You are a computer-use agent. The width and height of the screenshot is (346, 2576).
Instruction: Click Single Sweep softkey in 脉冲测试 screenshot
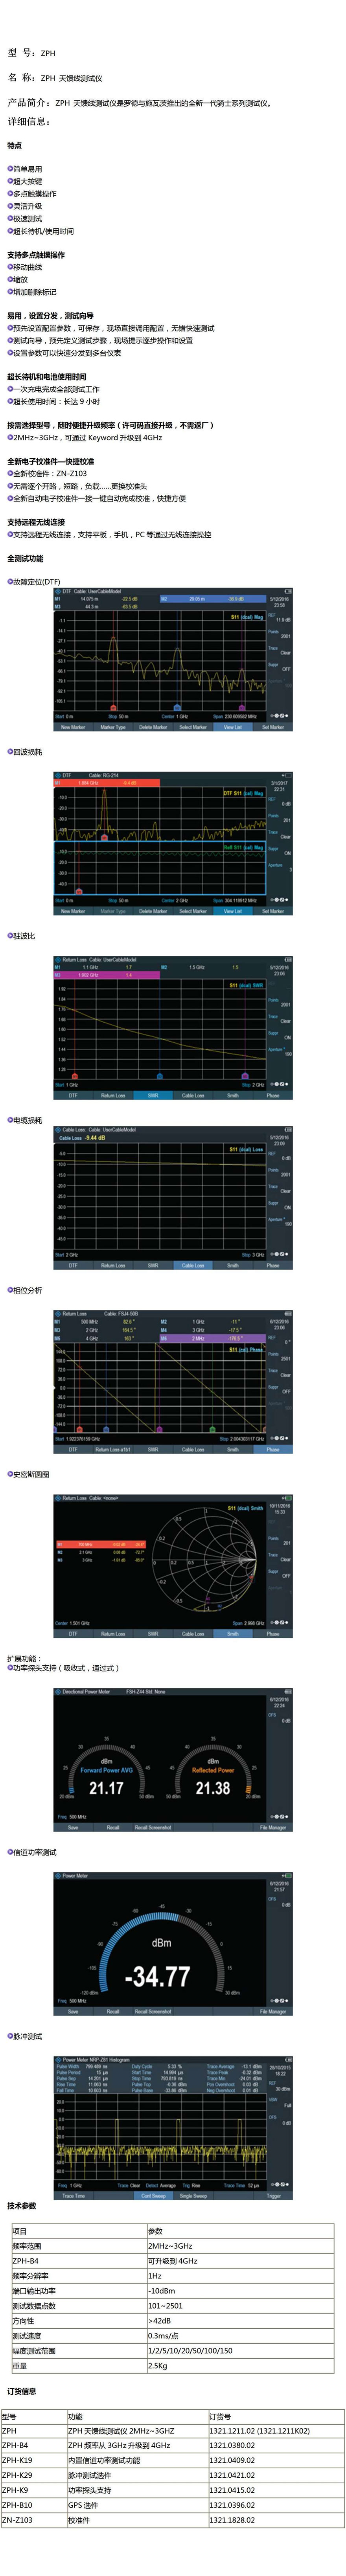coord(193,2195)
